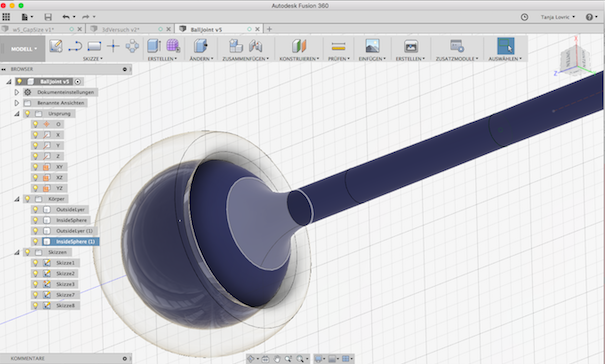This screenshot has width=605, height=364.
Task: Click the ViewCube to change orientation
Action: pyautogui.click(x=575, y=59)
